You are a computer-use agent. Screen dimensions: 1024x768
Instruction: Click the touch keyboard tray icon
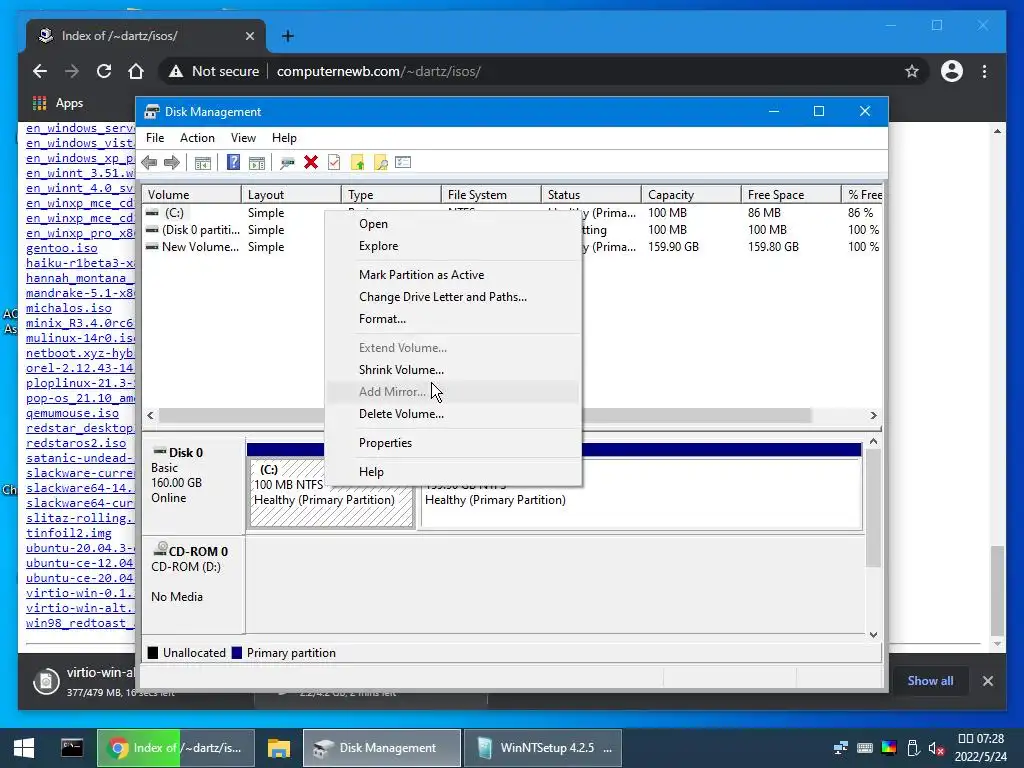click(865, 748)
